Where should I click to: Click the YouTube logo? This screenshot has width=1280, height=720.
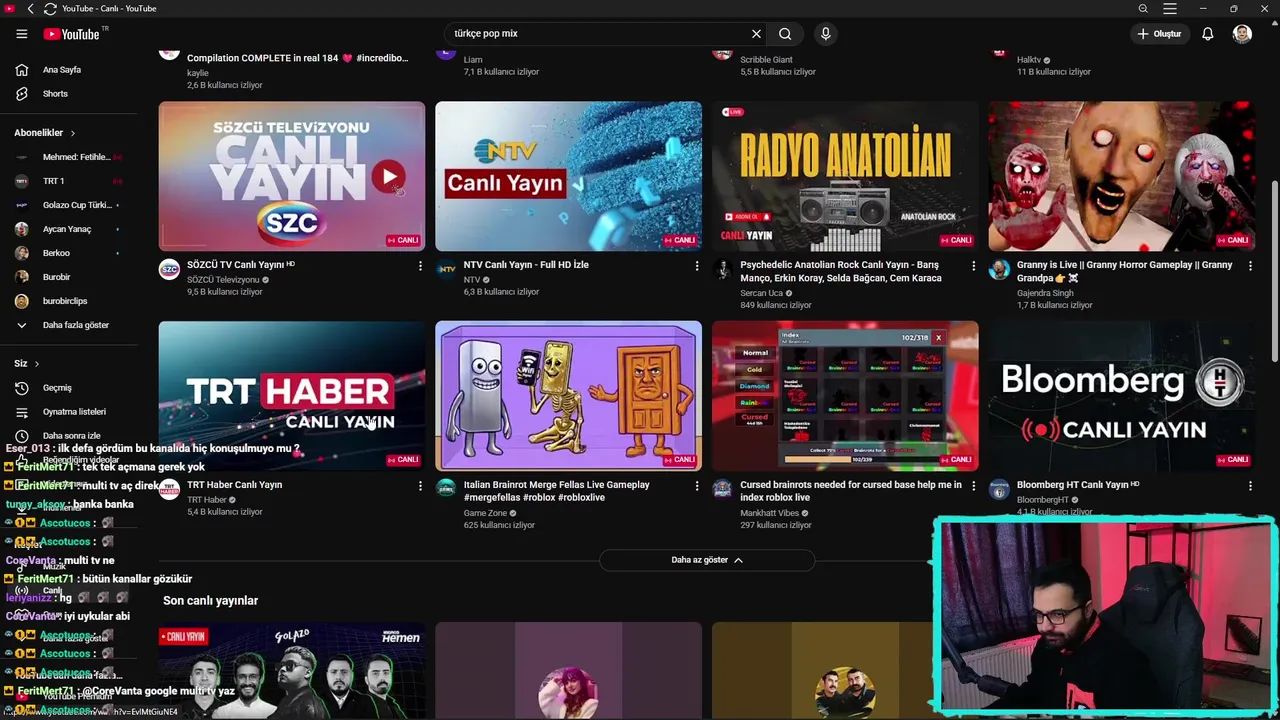(x=72, y=34)
